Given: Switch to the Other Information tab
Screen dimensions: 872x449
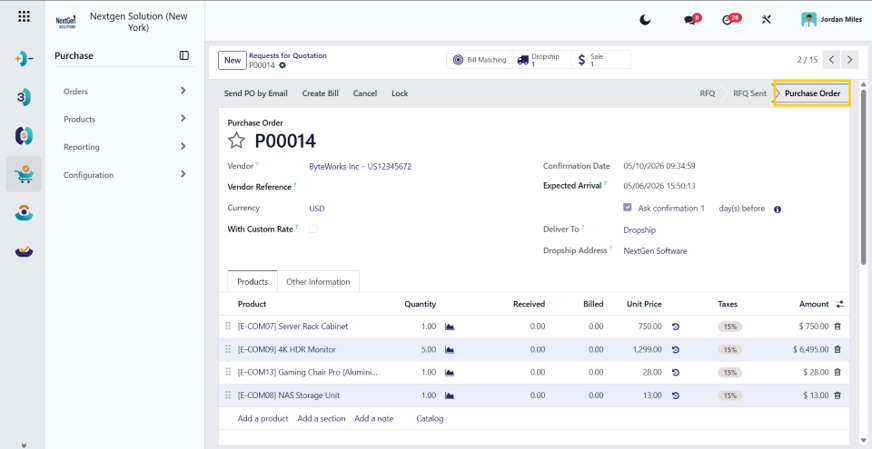Looking at the screenshot, I should pyautogui.click(x=318, y=282).
